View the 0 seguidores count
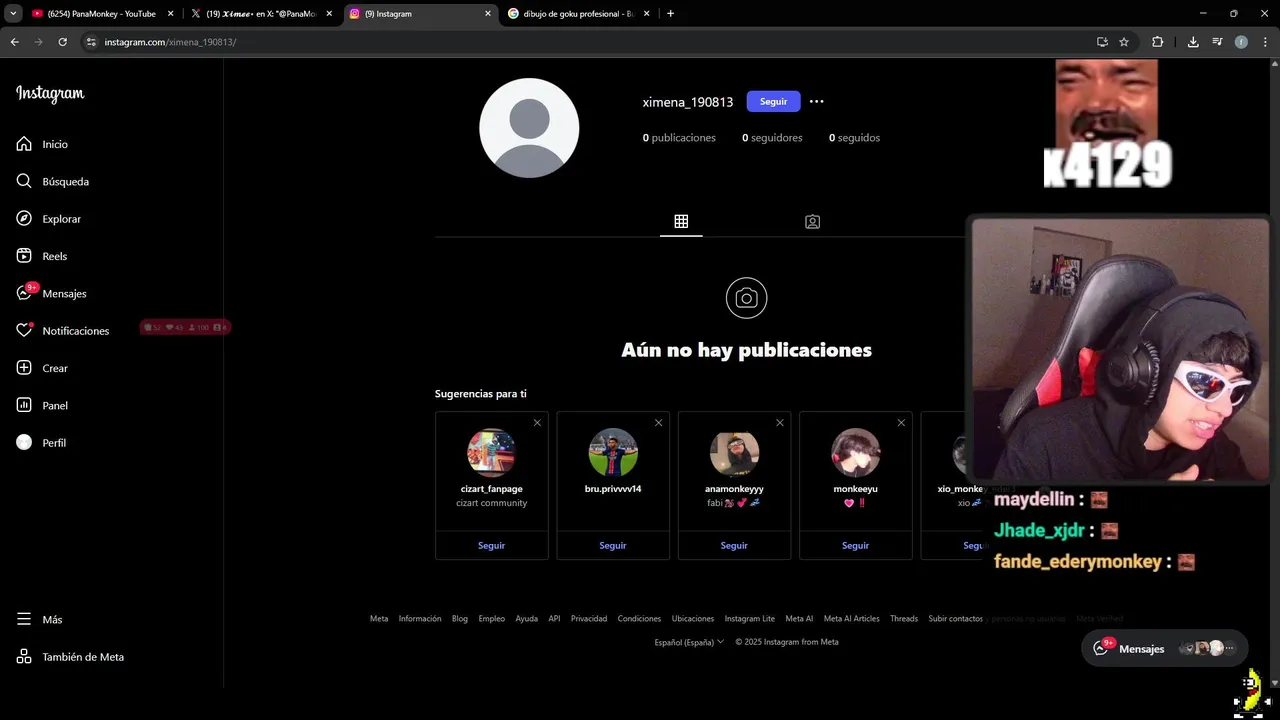 772,138
